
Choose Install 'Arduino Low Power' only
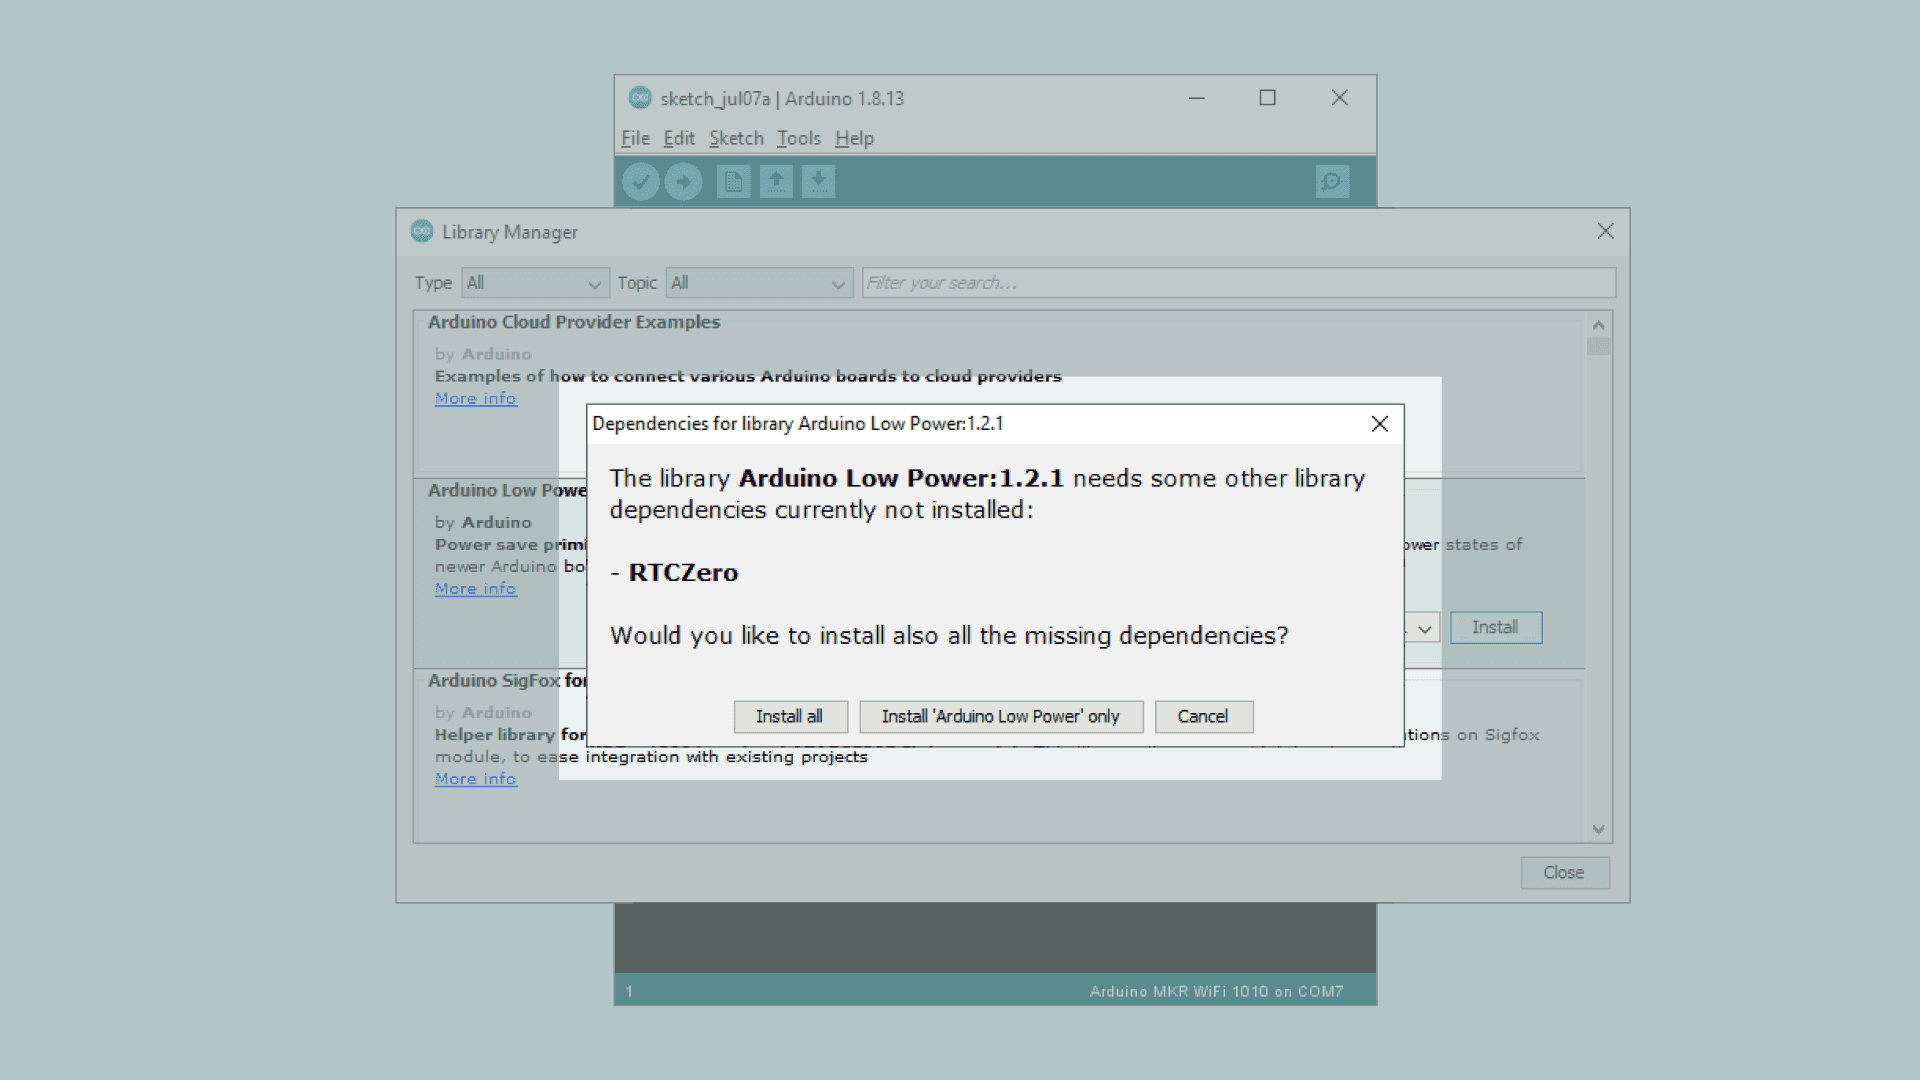pos(1000,716)
